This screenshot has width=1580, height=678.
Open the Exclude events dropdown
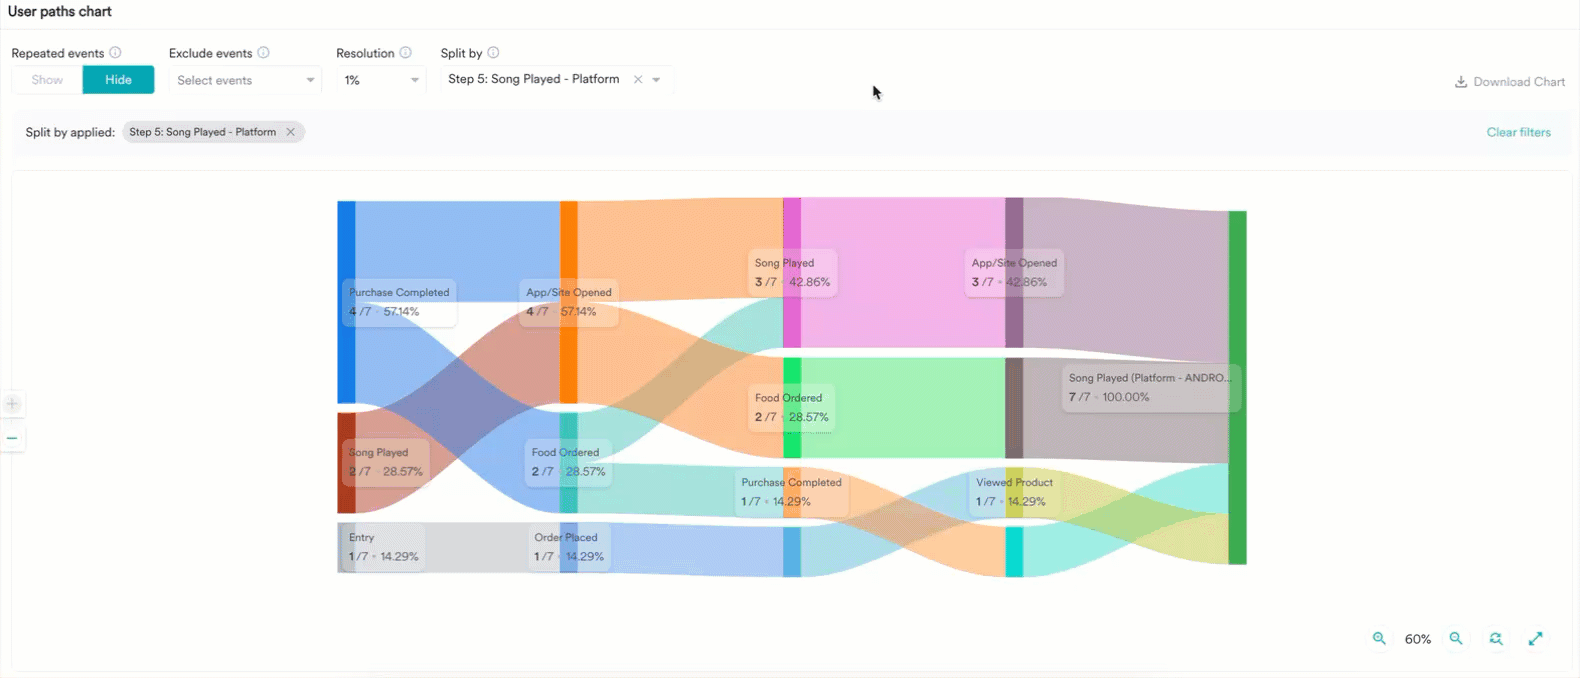point(245,80)
